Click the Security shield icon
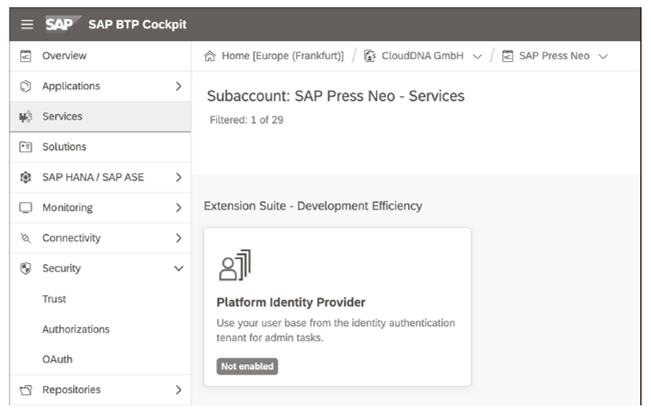This screenshot has height=412, width=651. point(26,268)
